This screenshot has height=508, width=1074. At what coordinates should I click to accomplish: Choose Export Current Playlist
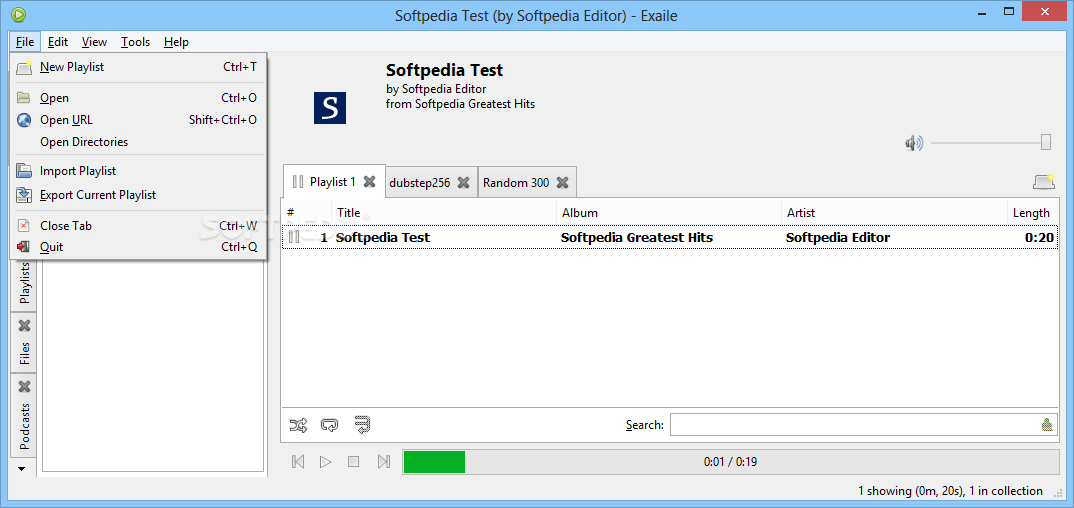point(138,195)
